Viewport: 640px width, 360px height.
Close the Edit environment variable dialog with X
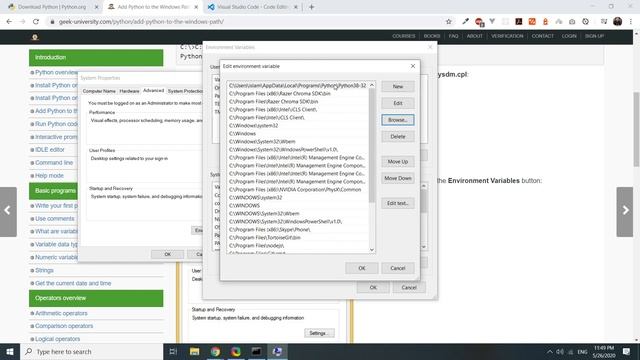click(x=413, y=66)
